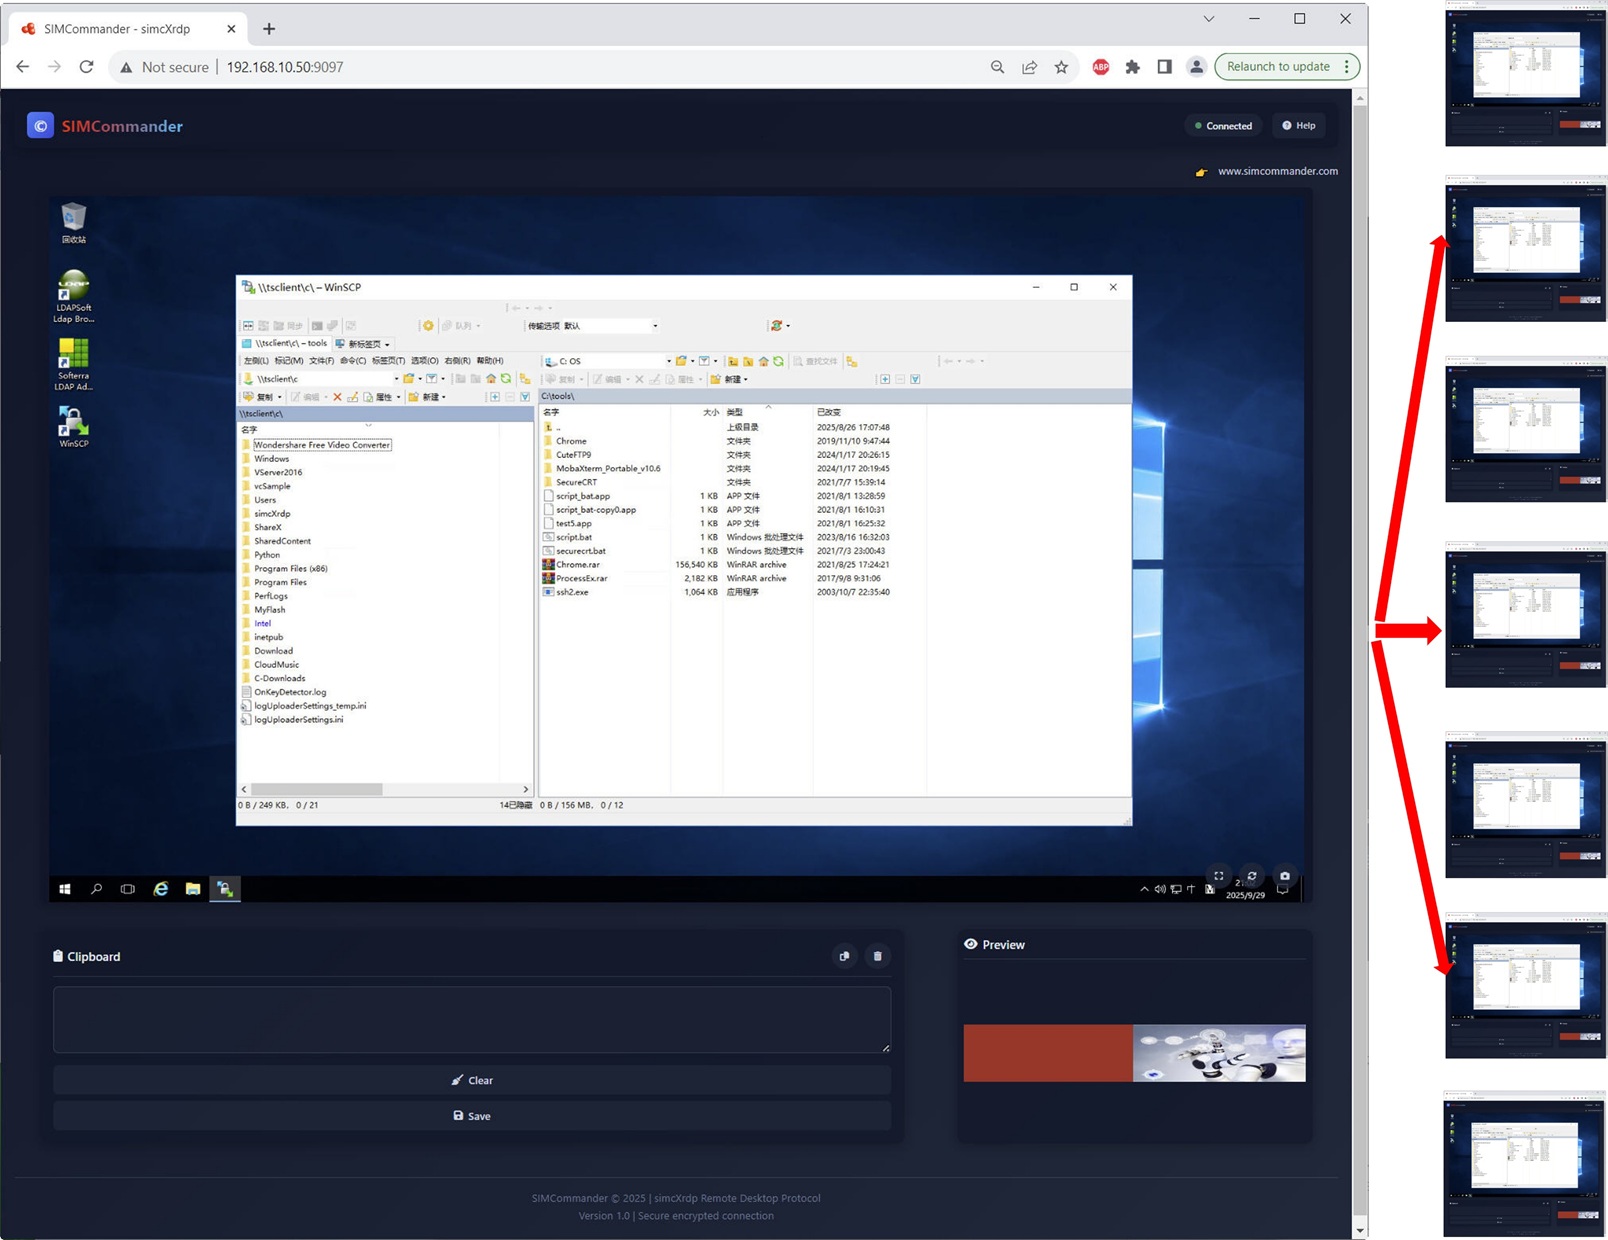1608x1240 pixels.
Task: Expand the \\tsclient\c left path dropdown
Action: (396, 379)
